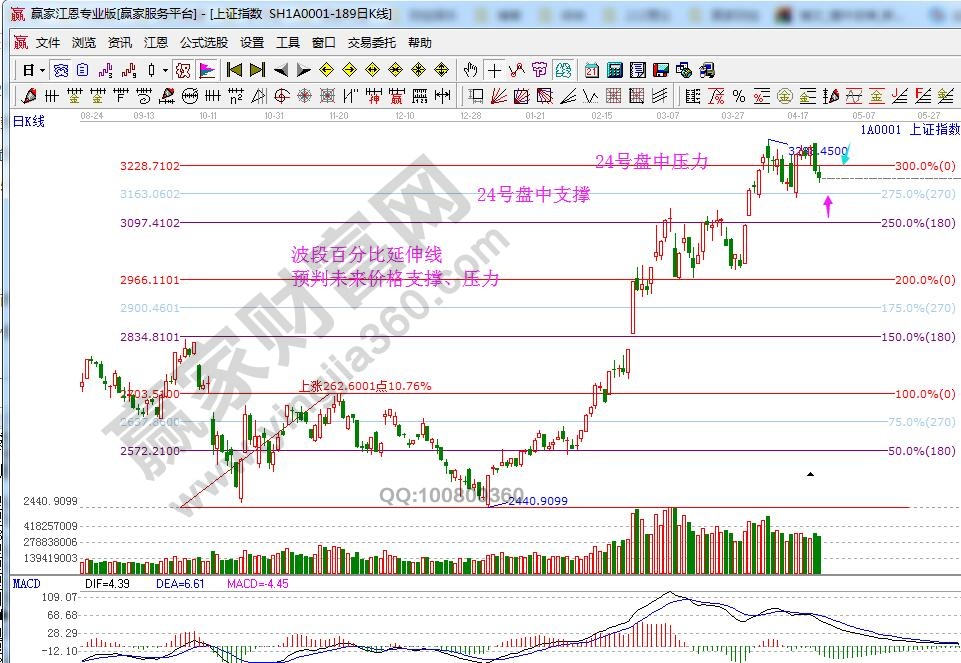Select the hand pan tool
This screenshot has width=961, height=663.
472,70
